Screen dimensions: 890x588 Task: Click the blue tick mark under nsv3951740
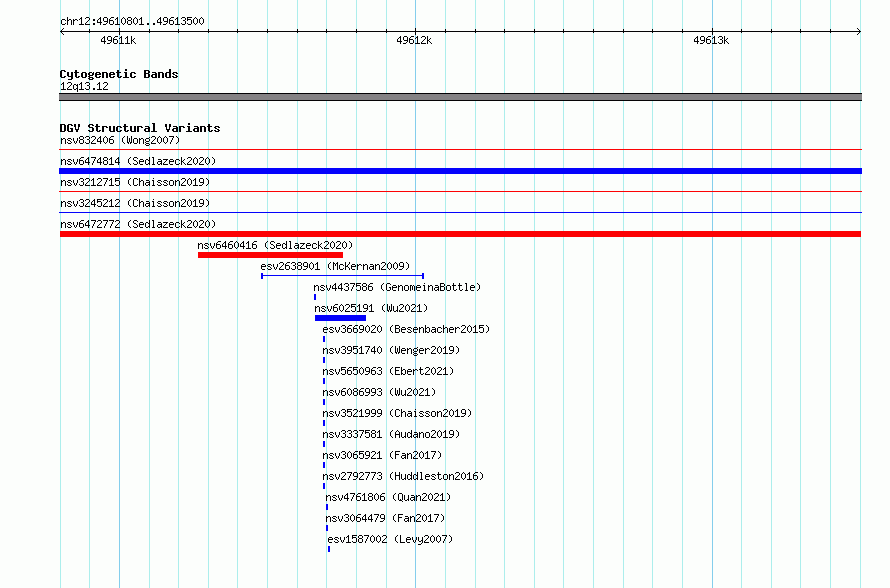[324, 360]
